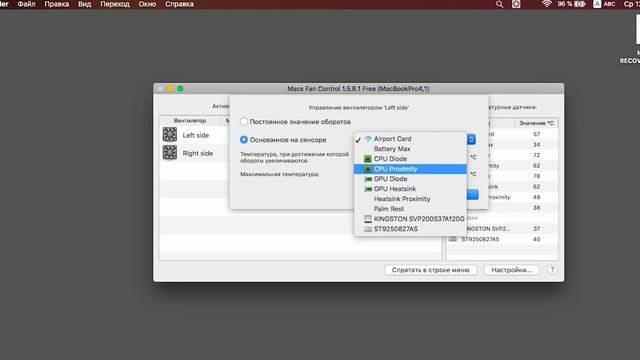Click Left side fan icon
The height and width of the screenshot is (360, 640).
coord(170,135)
